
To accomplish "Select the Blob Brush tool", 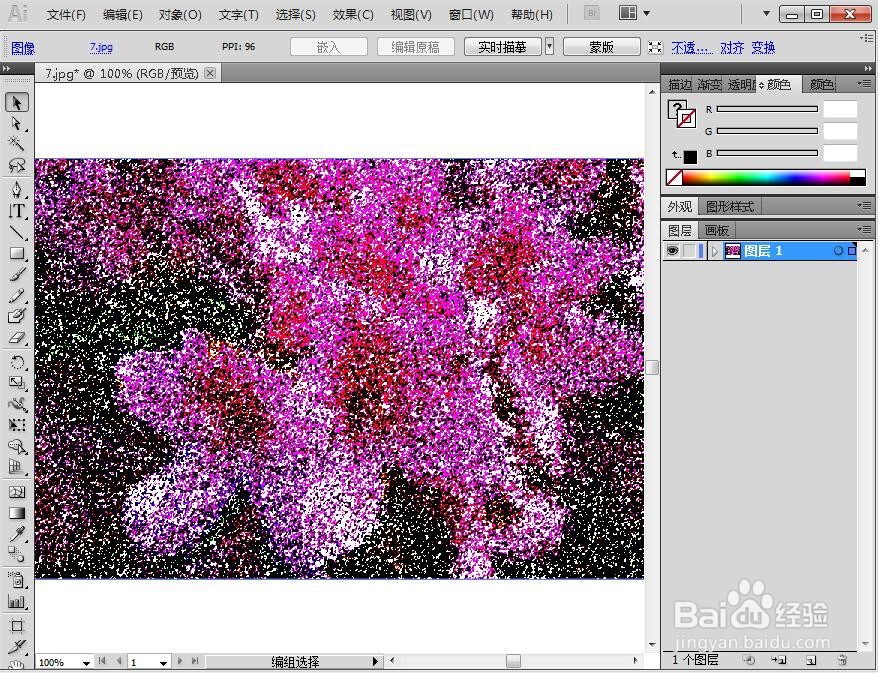I will click(x=17, y=316).
